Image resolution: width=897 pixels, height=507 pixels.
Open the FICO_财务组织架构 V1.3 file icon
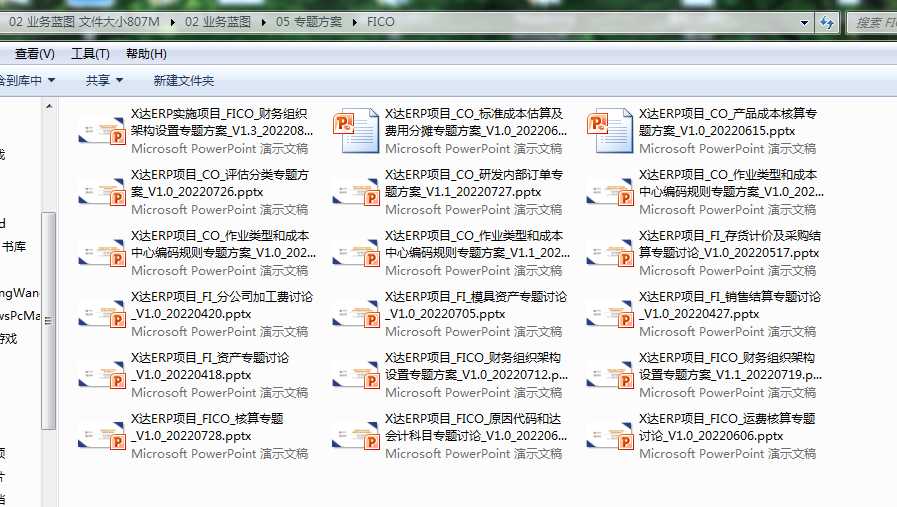(102, 131)
